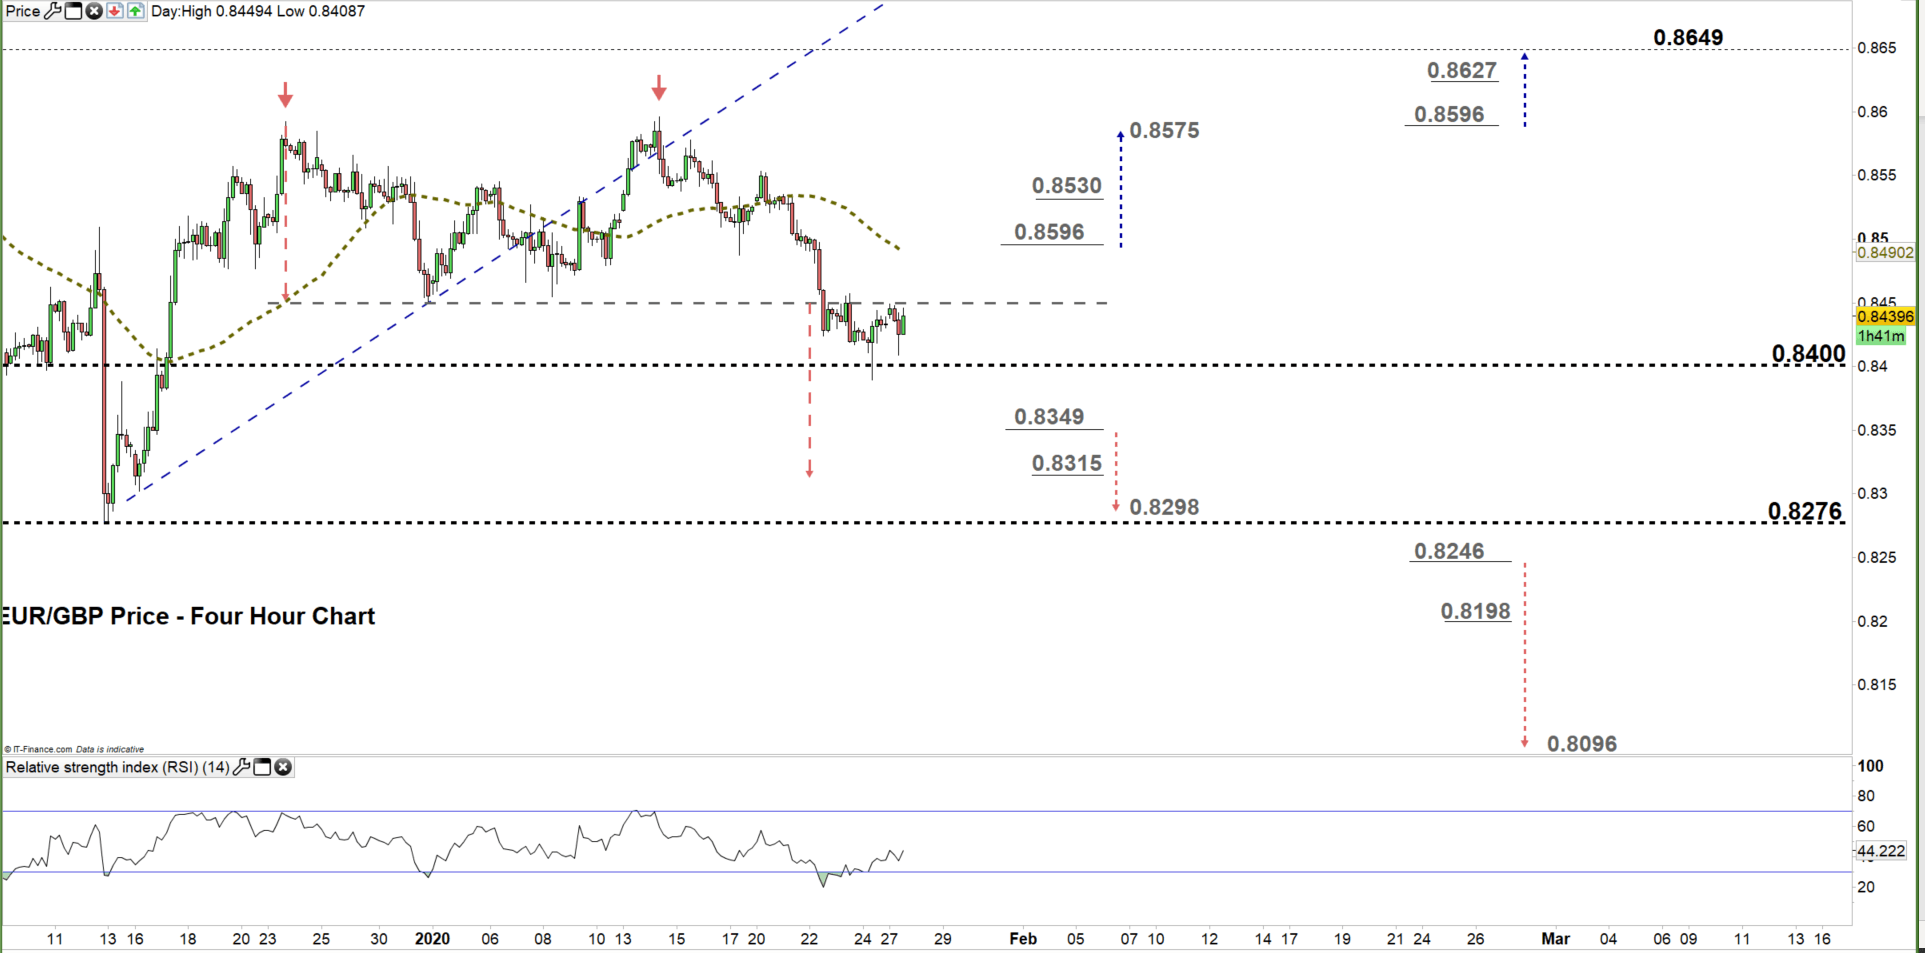Click the 0.8315 level label
The image size is (1925, 953).
(1067, 463)
